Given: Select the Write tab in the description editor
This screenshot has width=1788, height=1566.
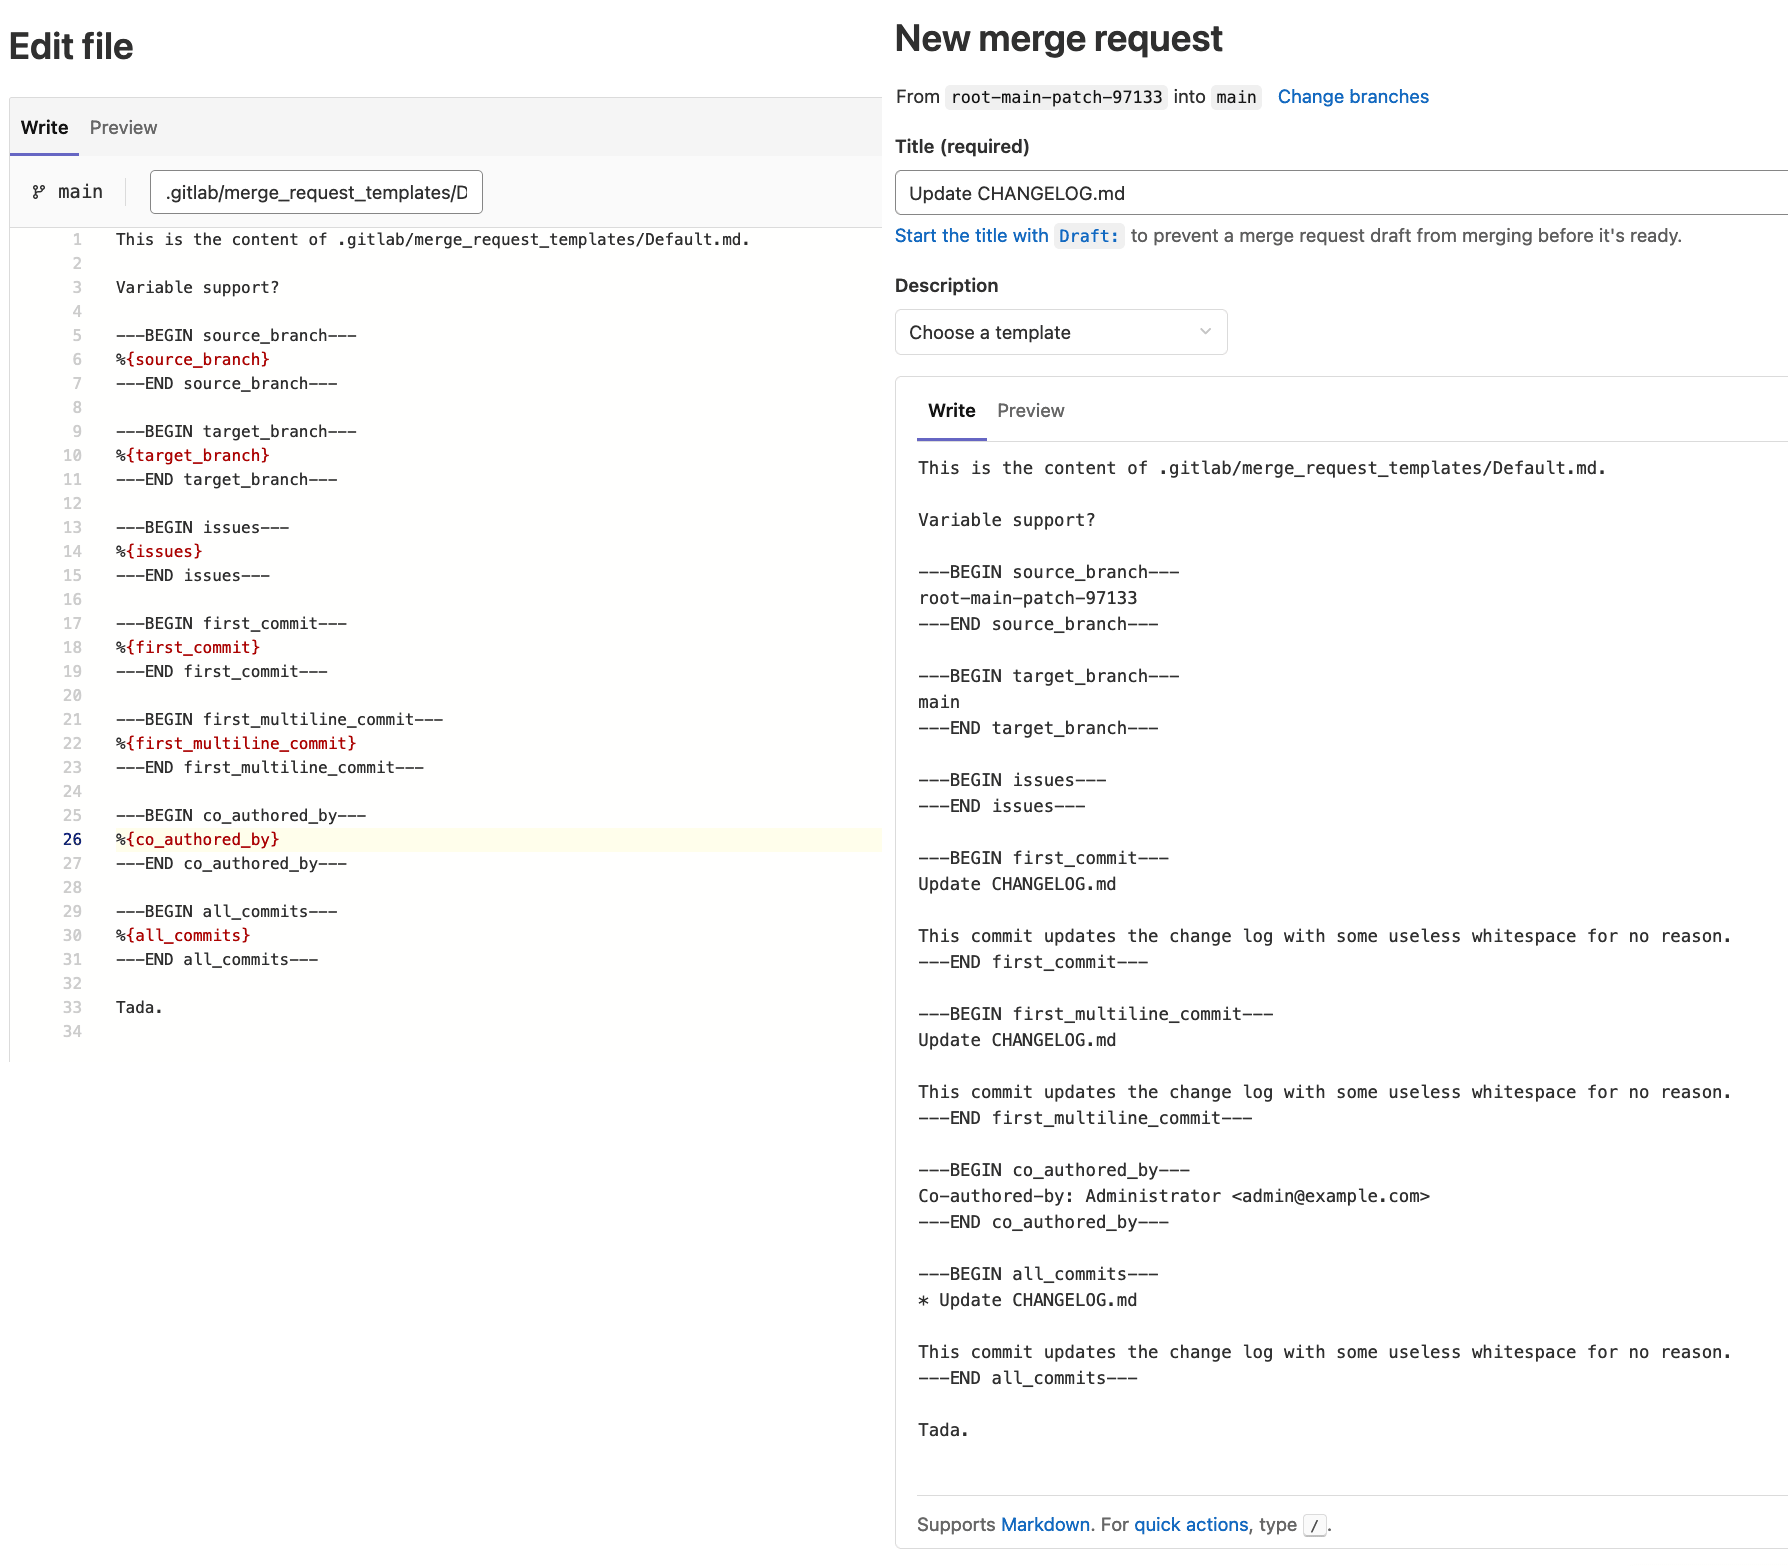Looking at the screenshot, I should [x=950, y=410].
